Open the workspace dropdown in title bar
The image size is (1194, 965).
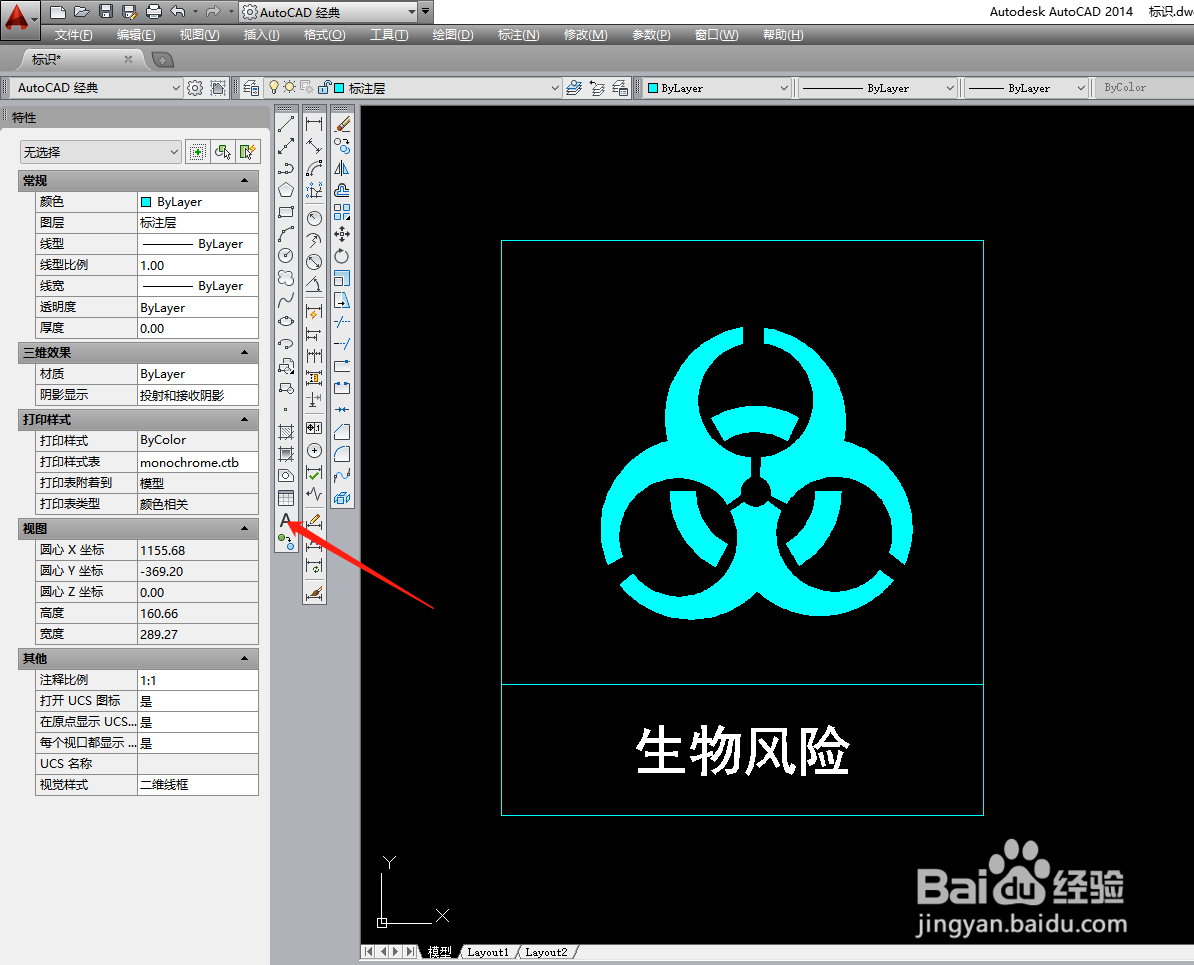(412, 12)
